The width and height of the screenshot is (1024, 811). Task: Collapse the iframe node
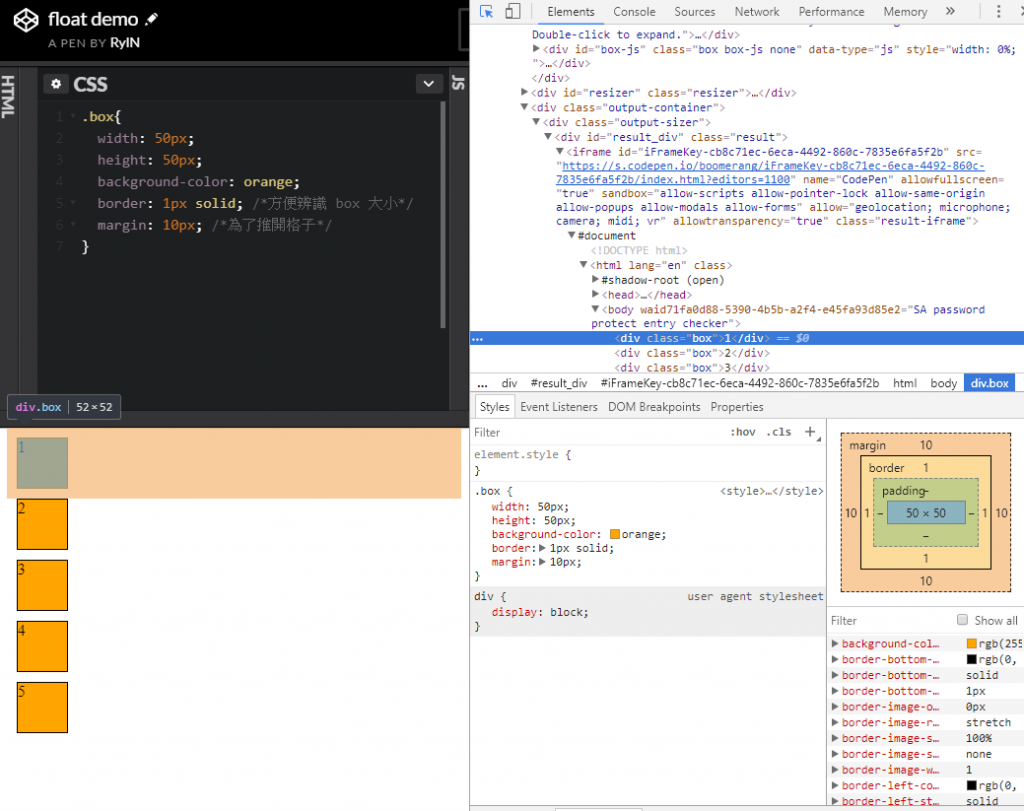tap(560, 151)
